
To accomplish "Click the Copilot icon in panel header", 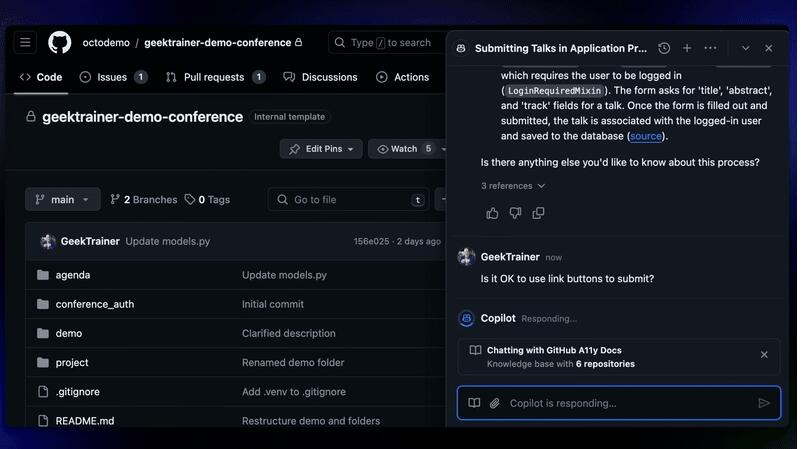I will point(461,49).
